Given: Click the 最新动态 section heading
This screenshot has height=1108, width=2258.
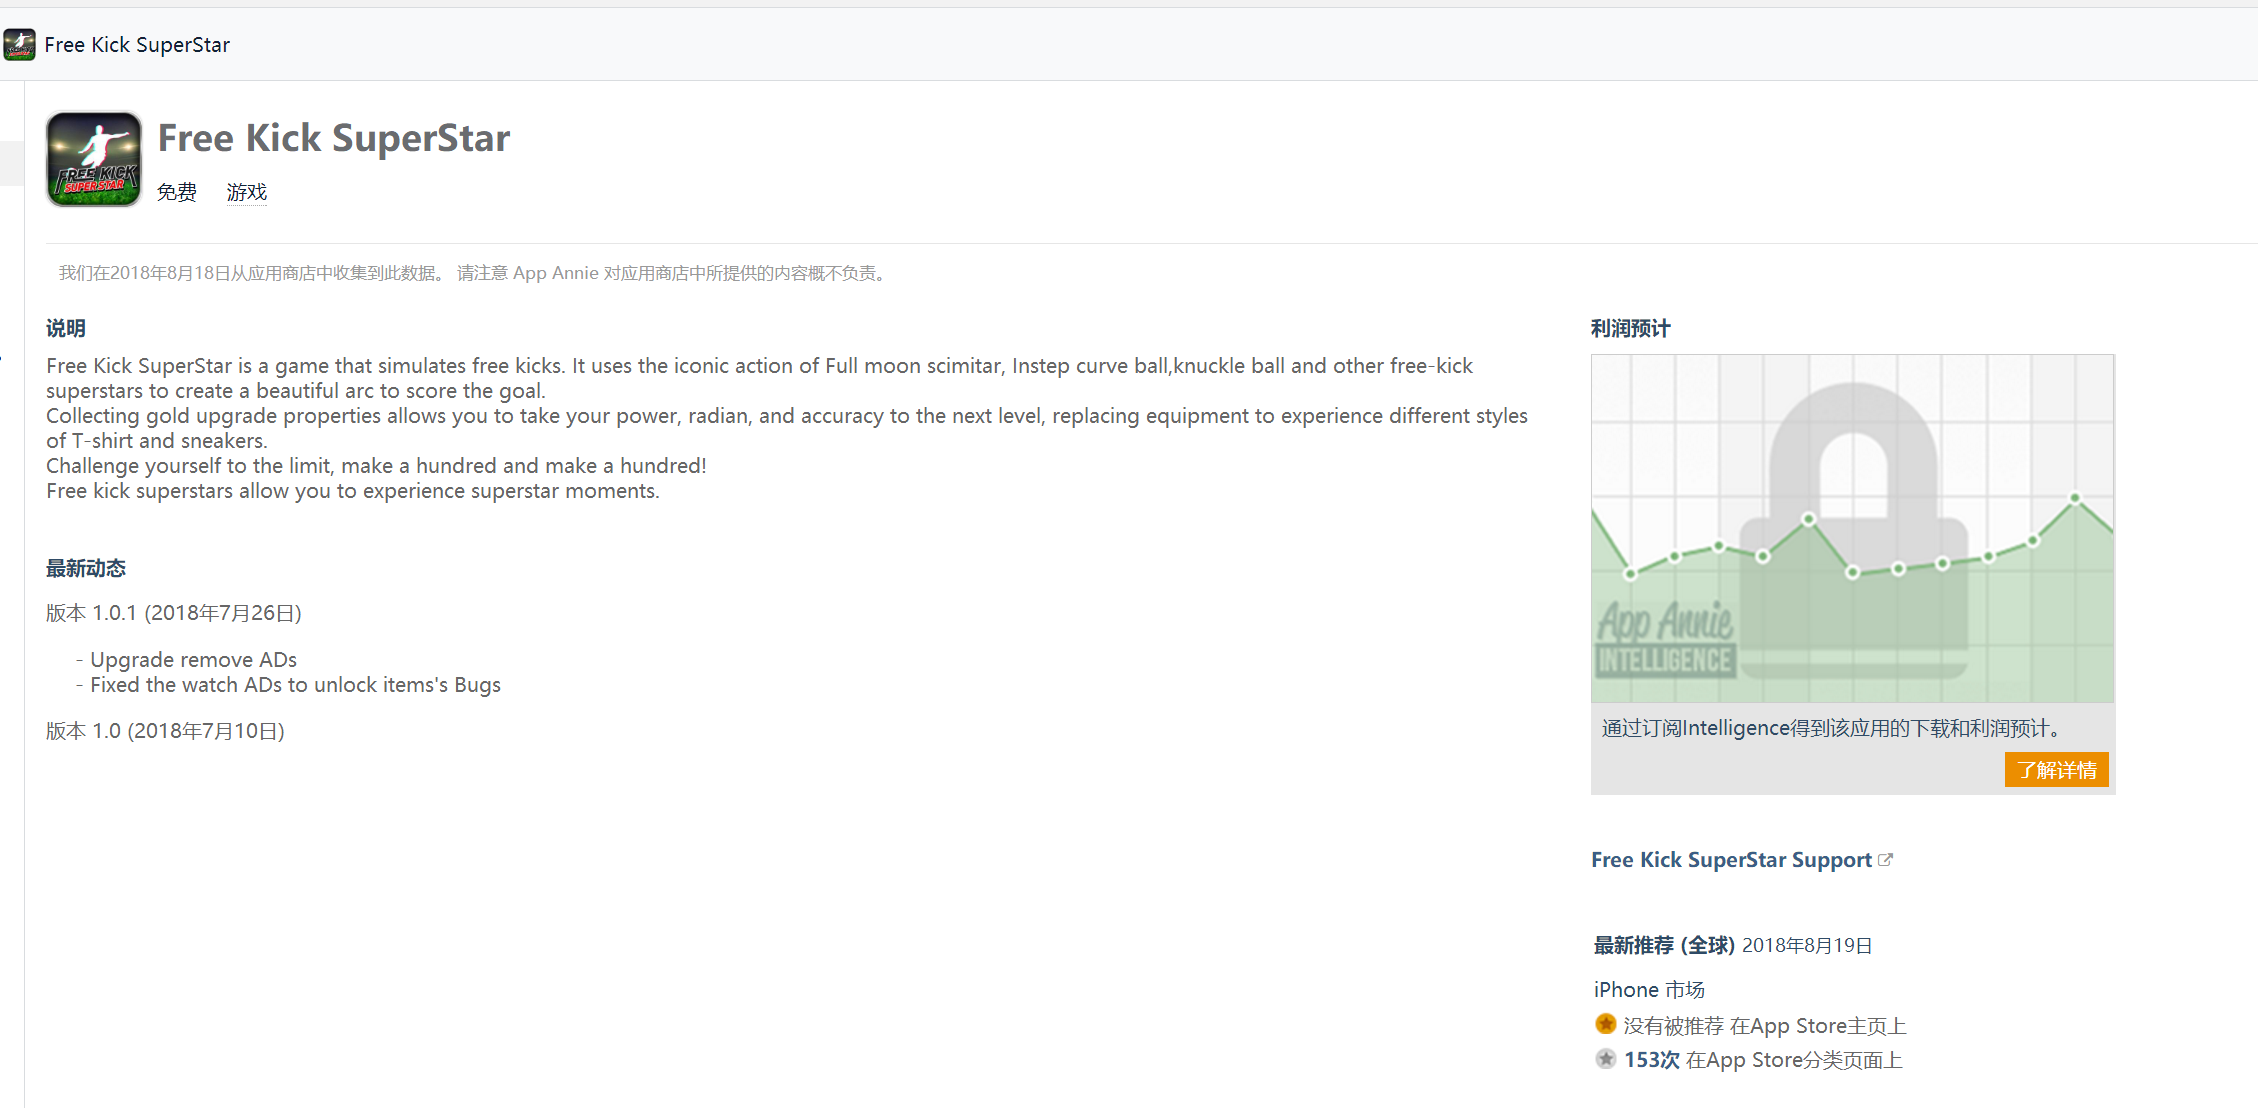Looking at the screenshot, I should point(86,569).
